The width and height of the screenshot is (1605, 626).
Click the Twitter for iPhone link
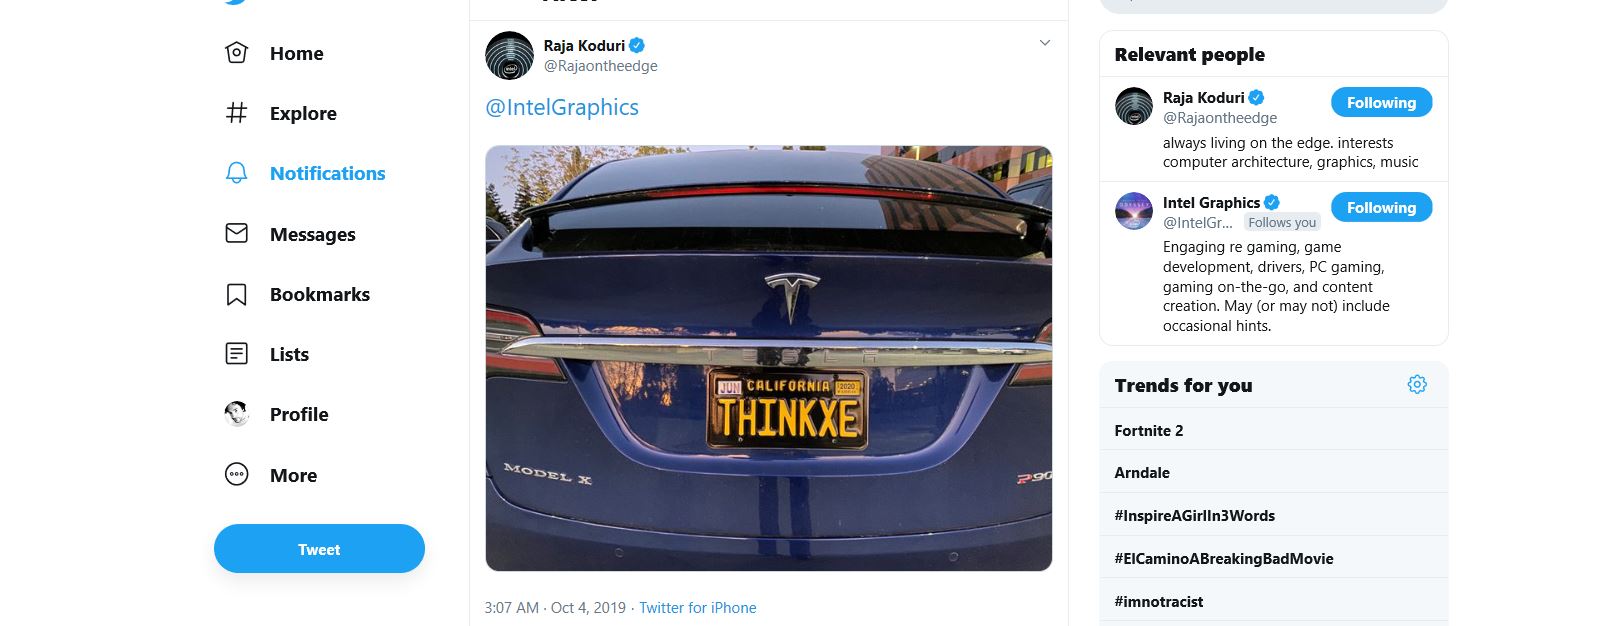click(x=697, y=608)
